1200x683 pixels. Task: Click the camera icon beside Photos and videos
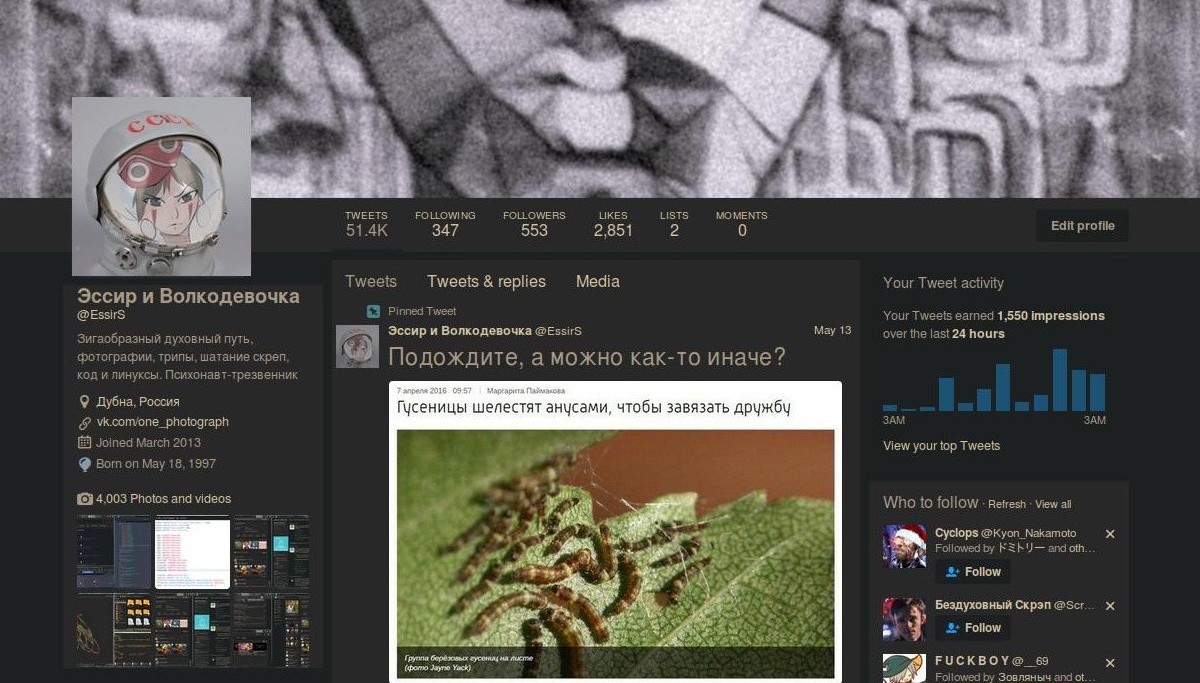pos(85,499)
